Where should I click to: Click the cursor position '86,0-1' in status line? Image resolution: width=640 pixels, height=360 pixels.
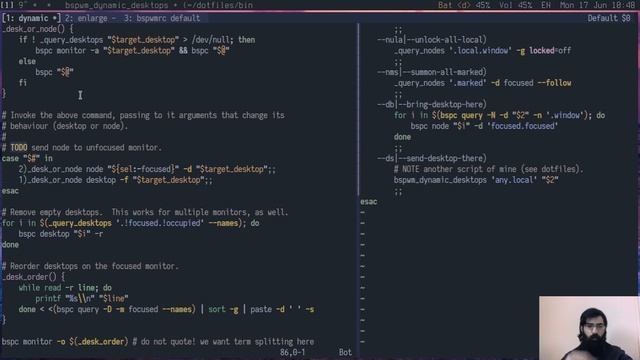click(292, 352)
